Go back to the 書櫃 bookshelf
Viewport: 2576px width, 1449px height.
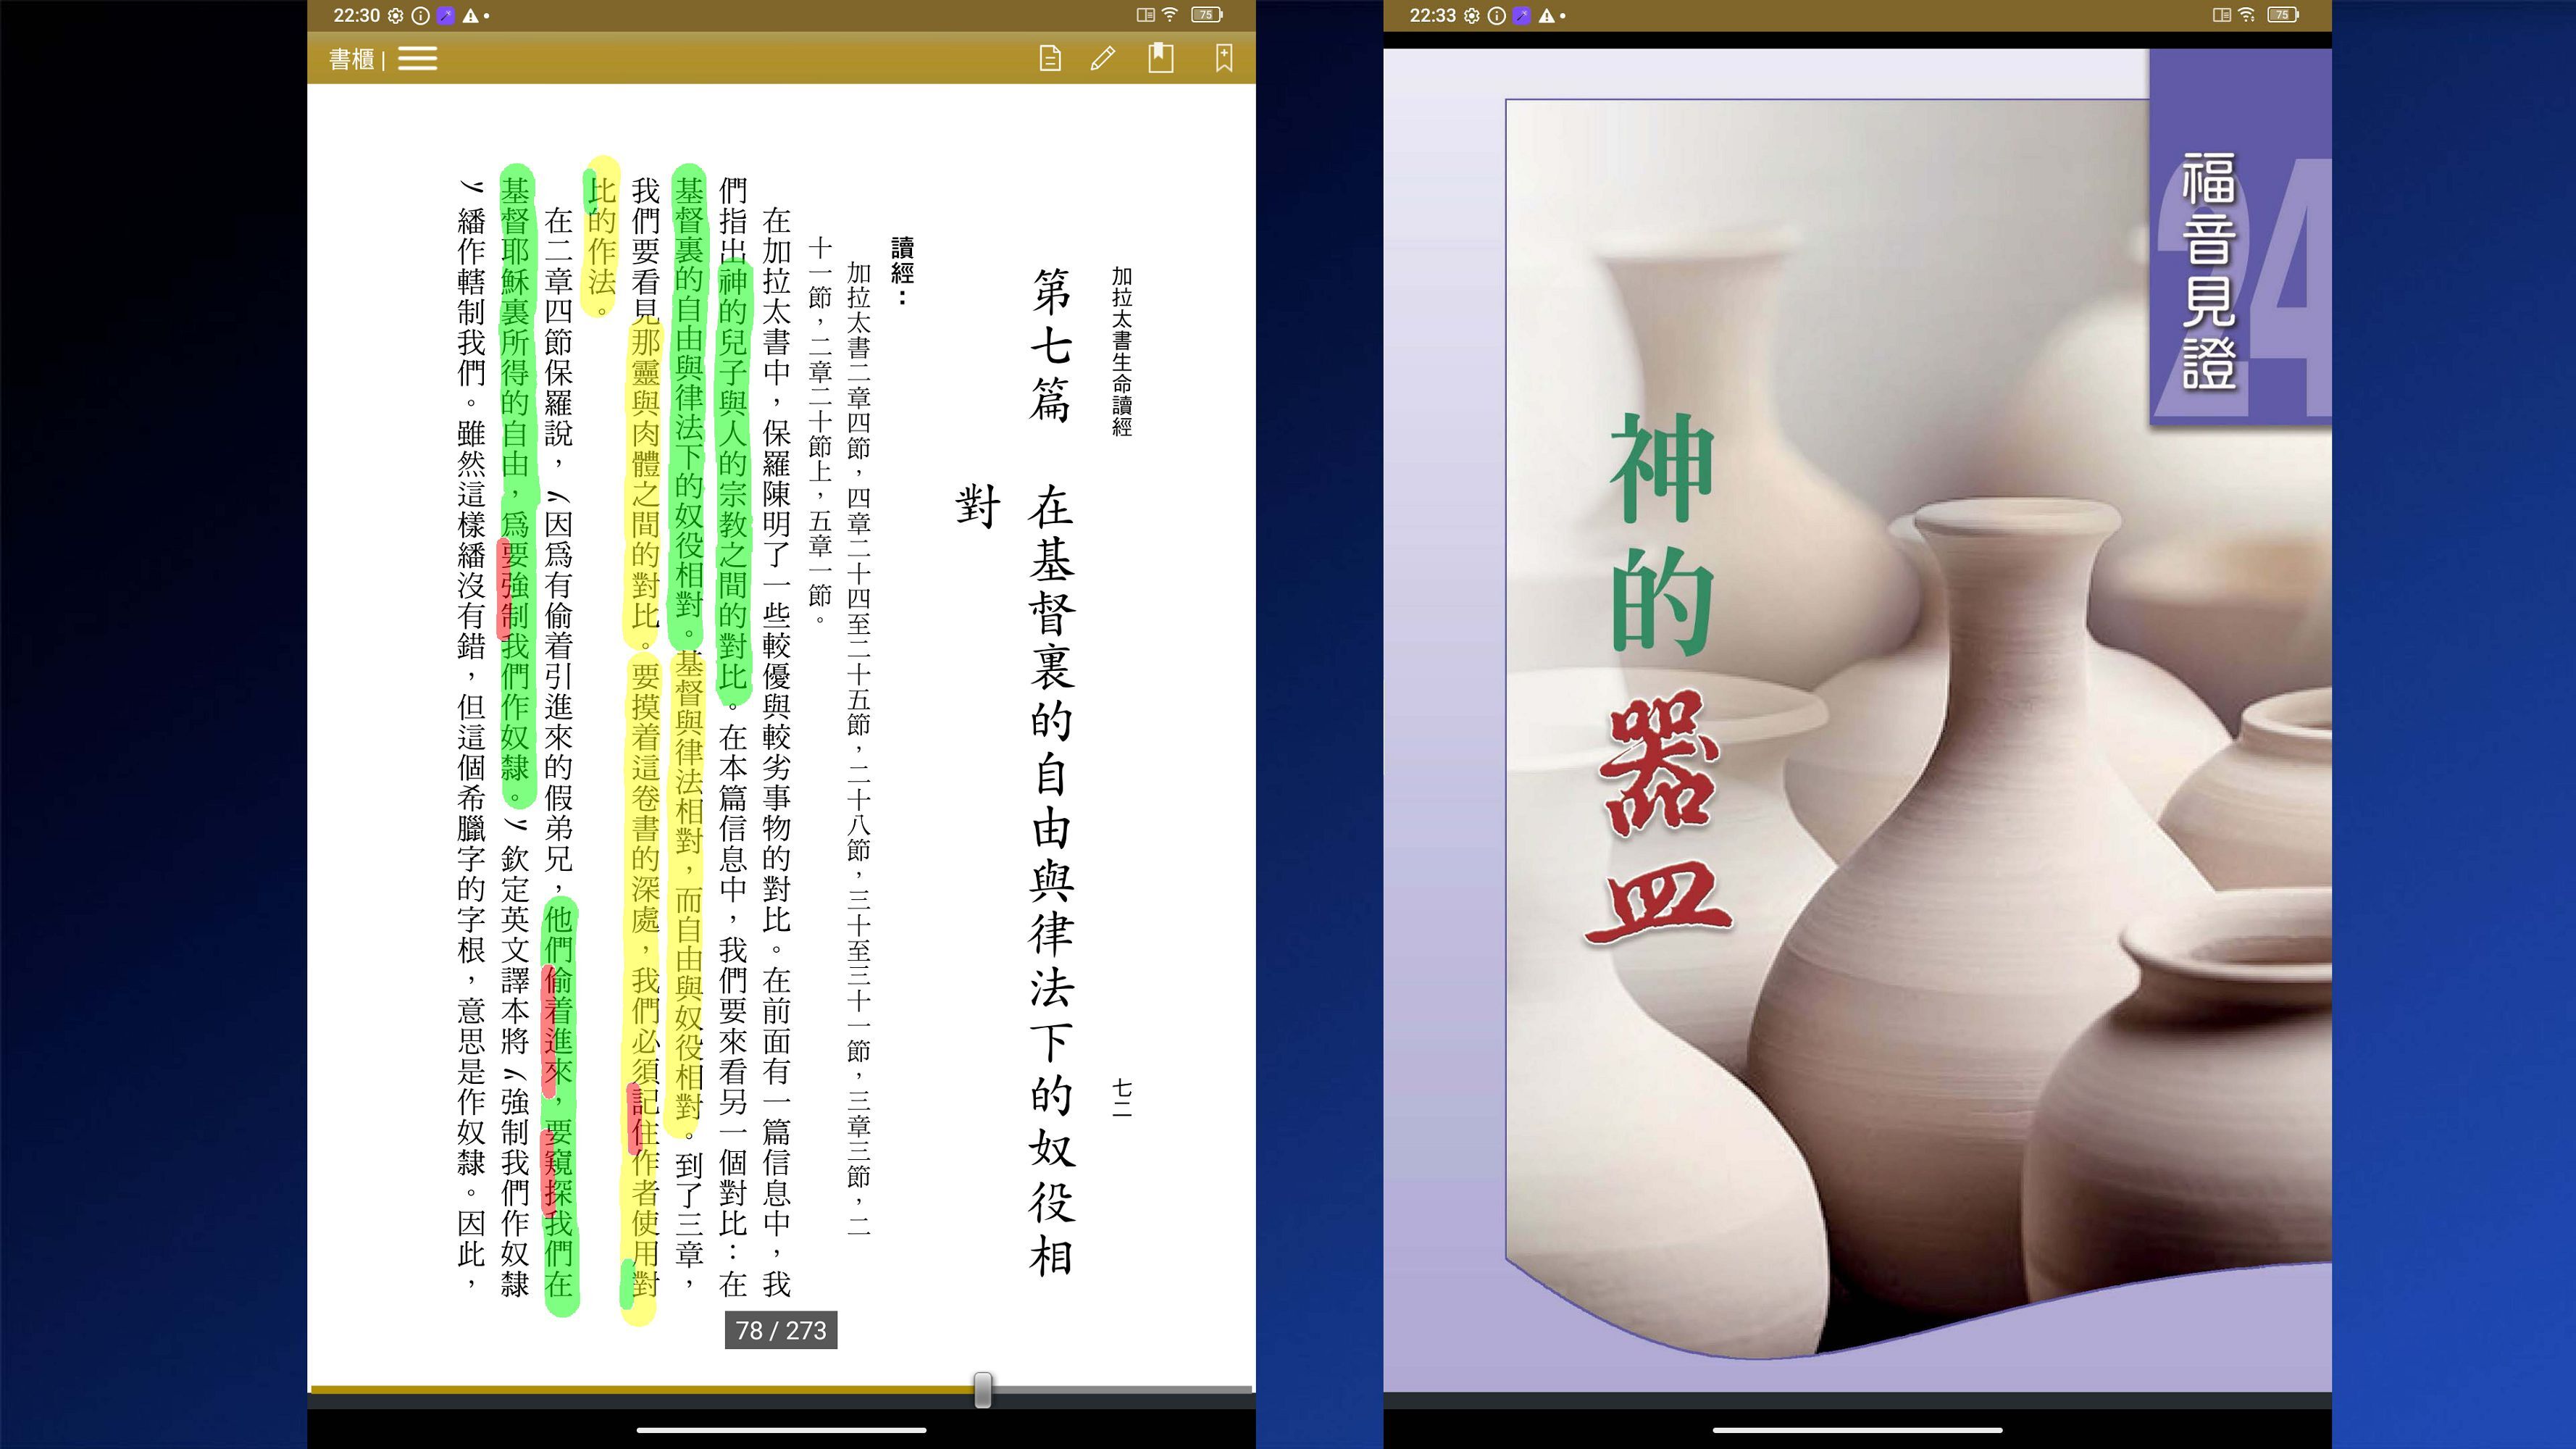point(351,59)
